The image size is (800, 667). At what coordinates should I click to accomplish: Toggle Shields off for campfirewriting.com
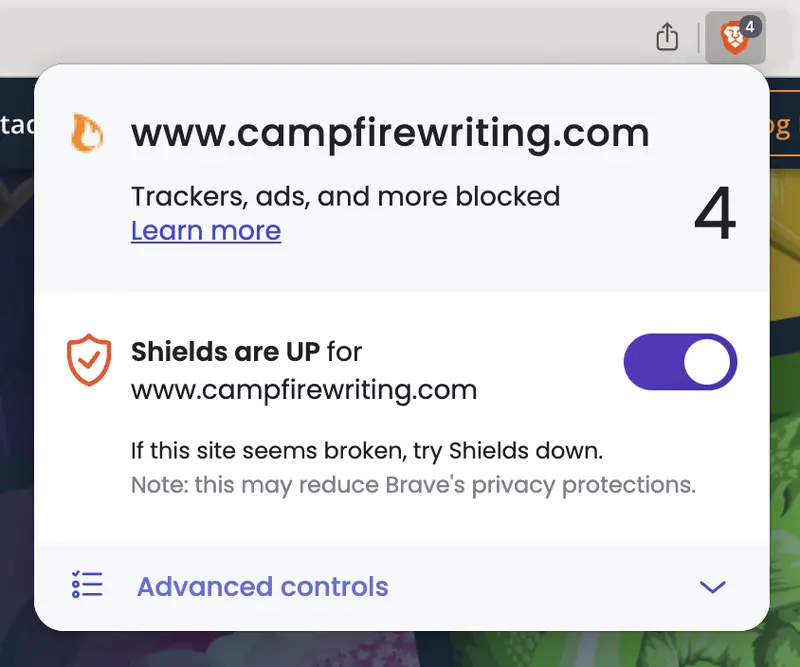click(680, 362)
